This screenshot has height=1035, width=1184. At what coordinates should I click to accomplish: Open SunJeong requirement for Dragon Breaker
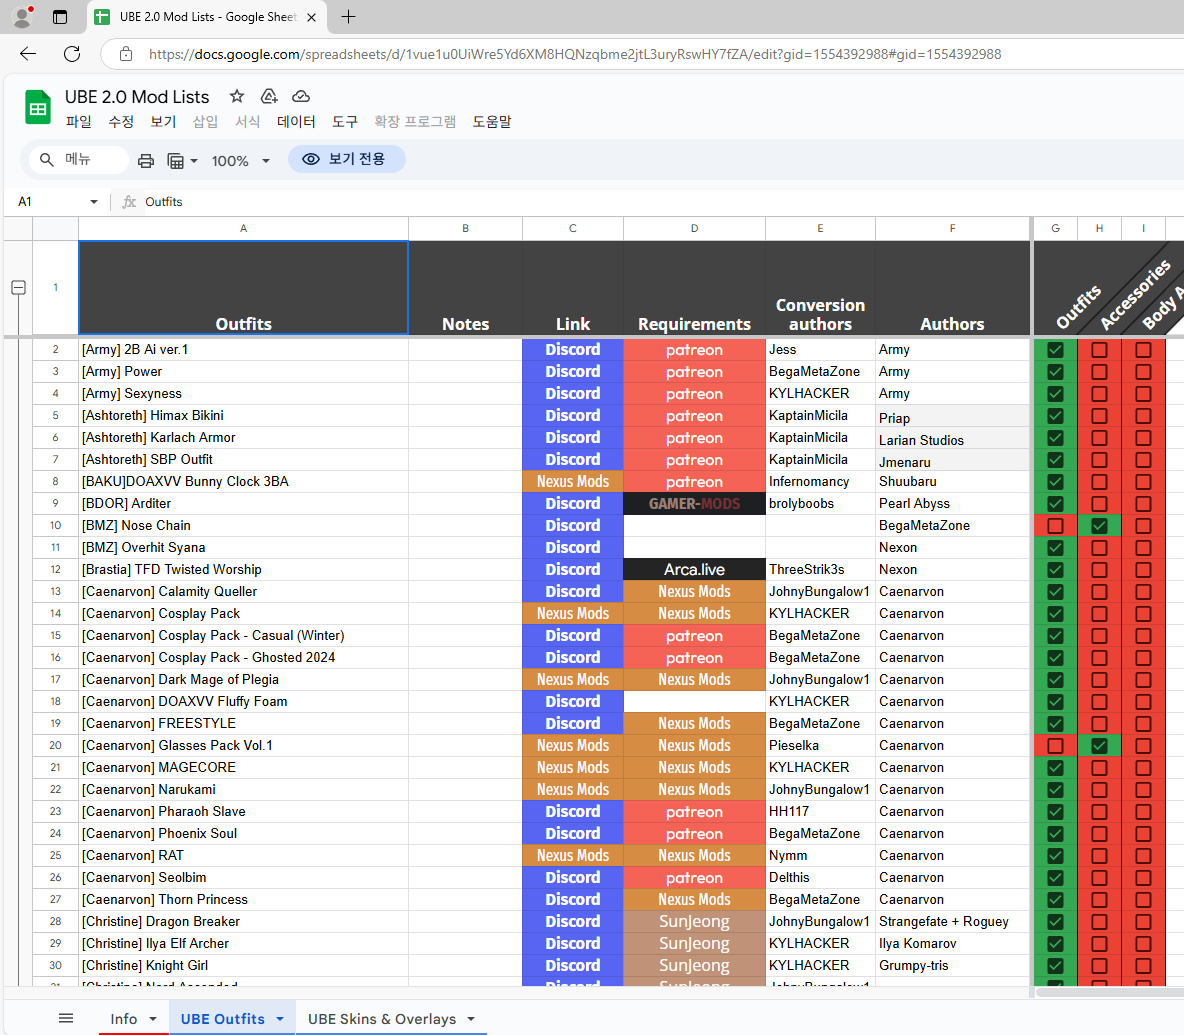point(694,921)
